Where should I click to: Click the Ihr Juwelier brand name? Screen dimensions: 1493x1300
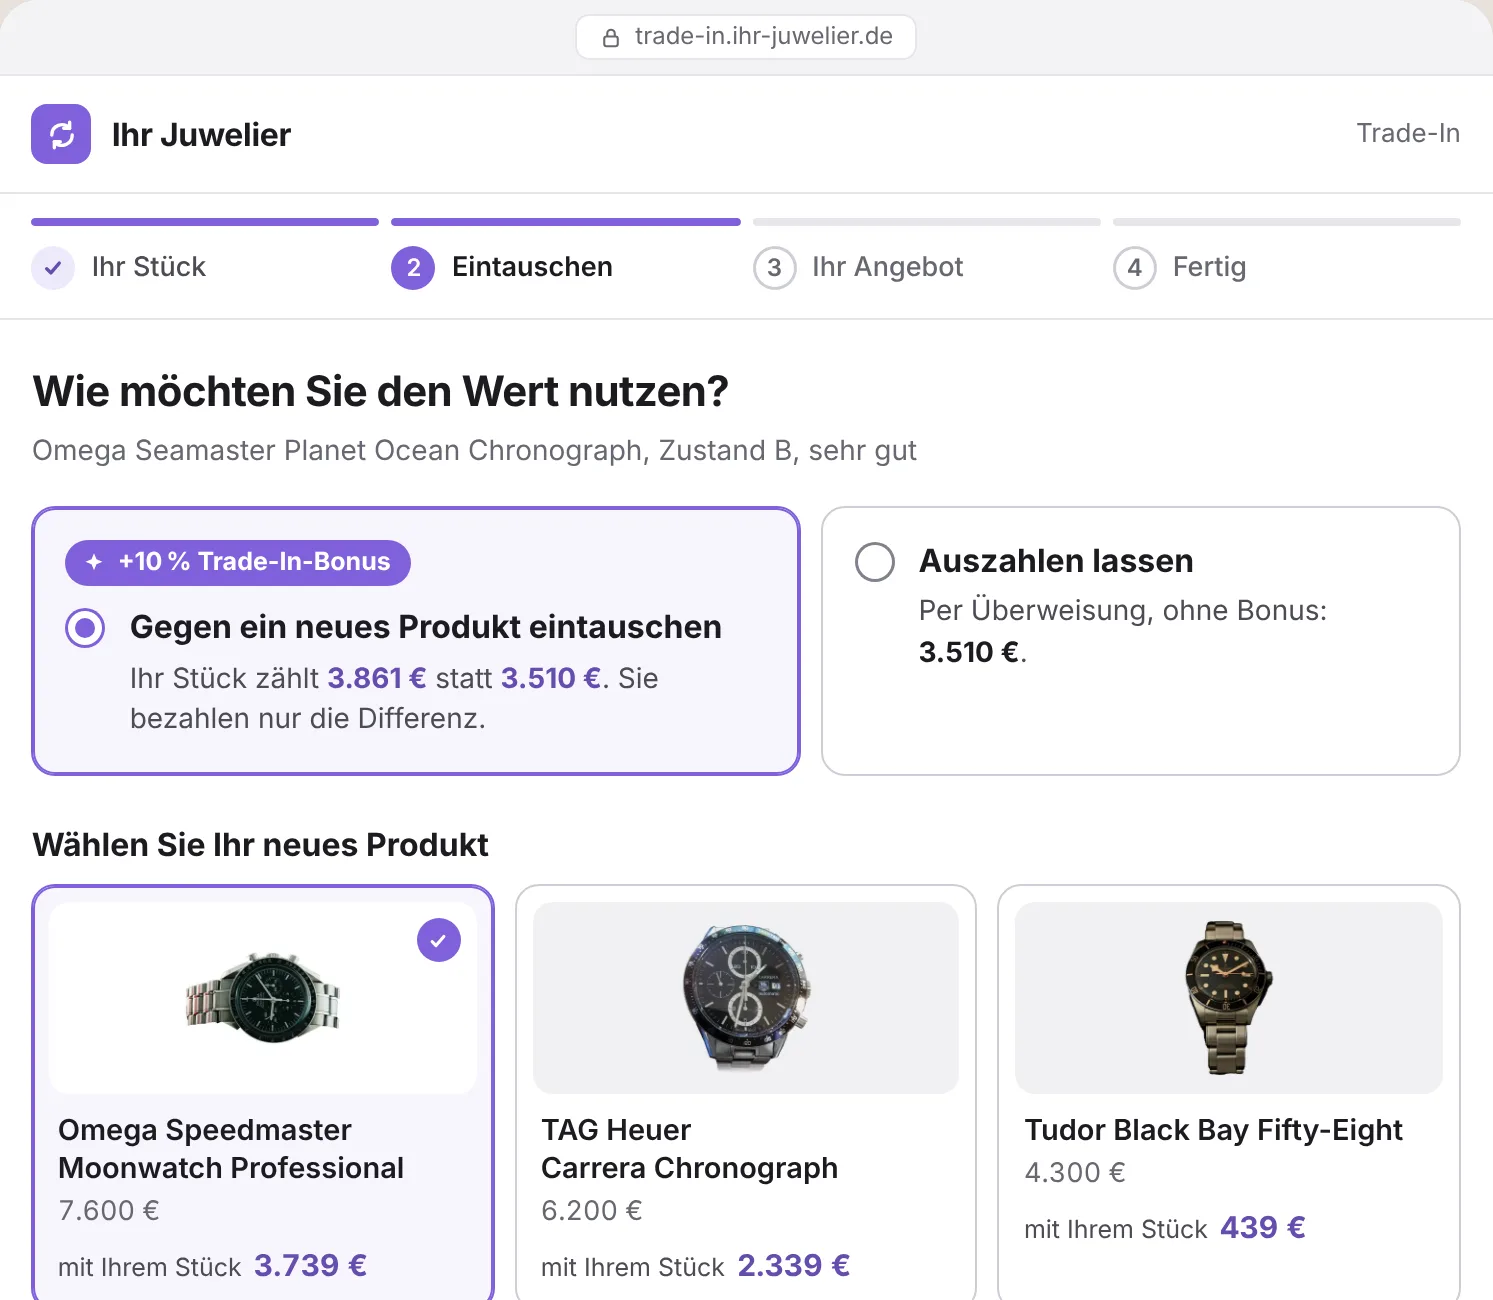201,134
